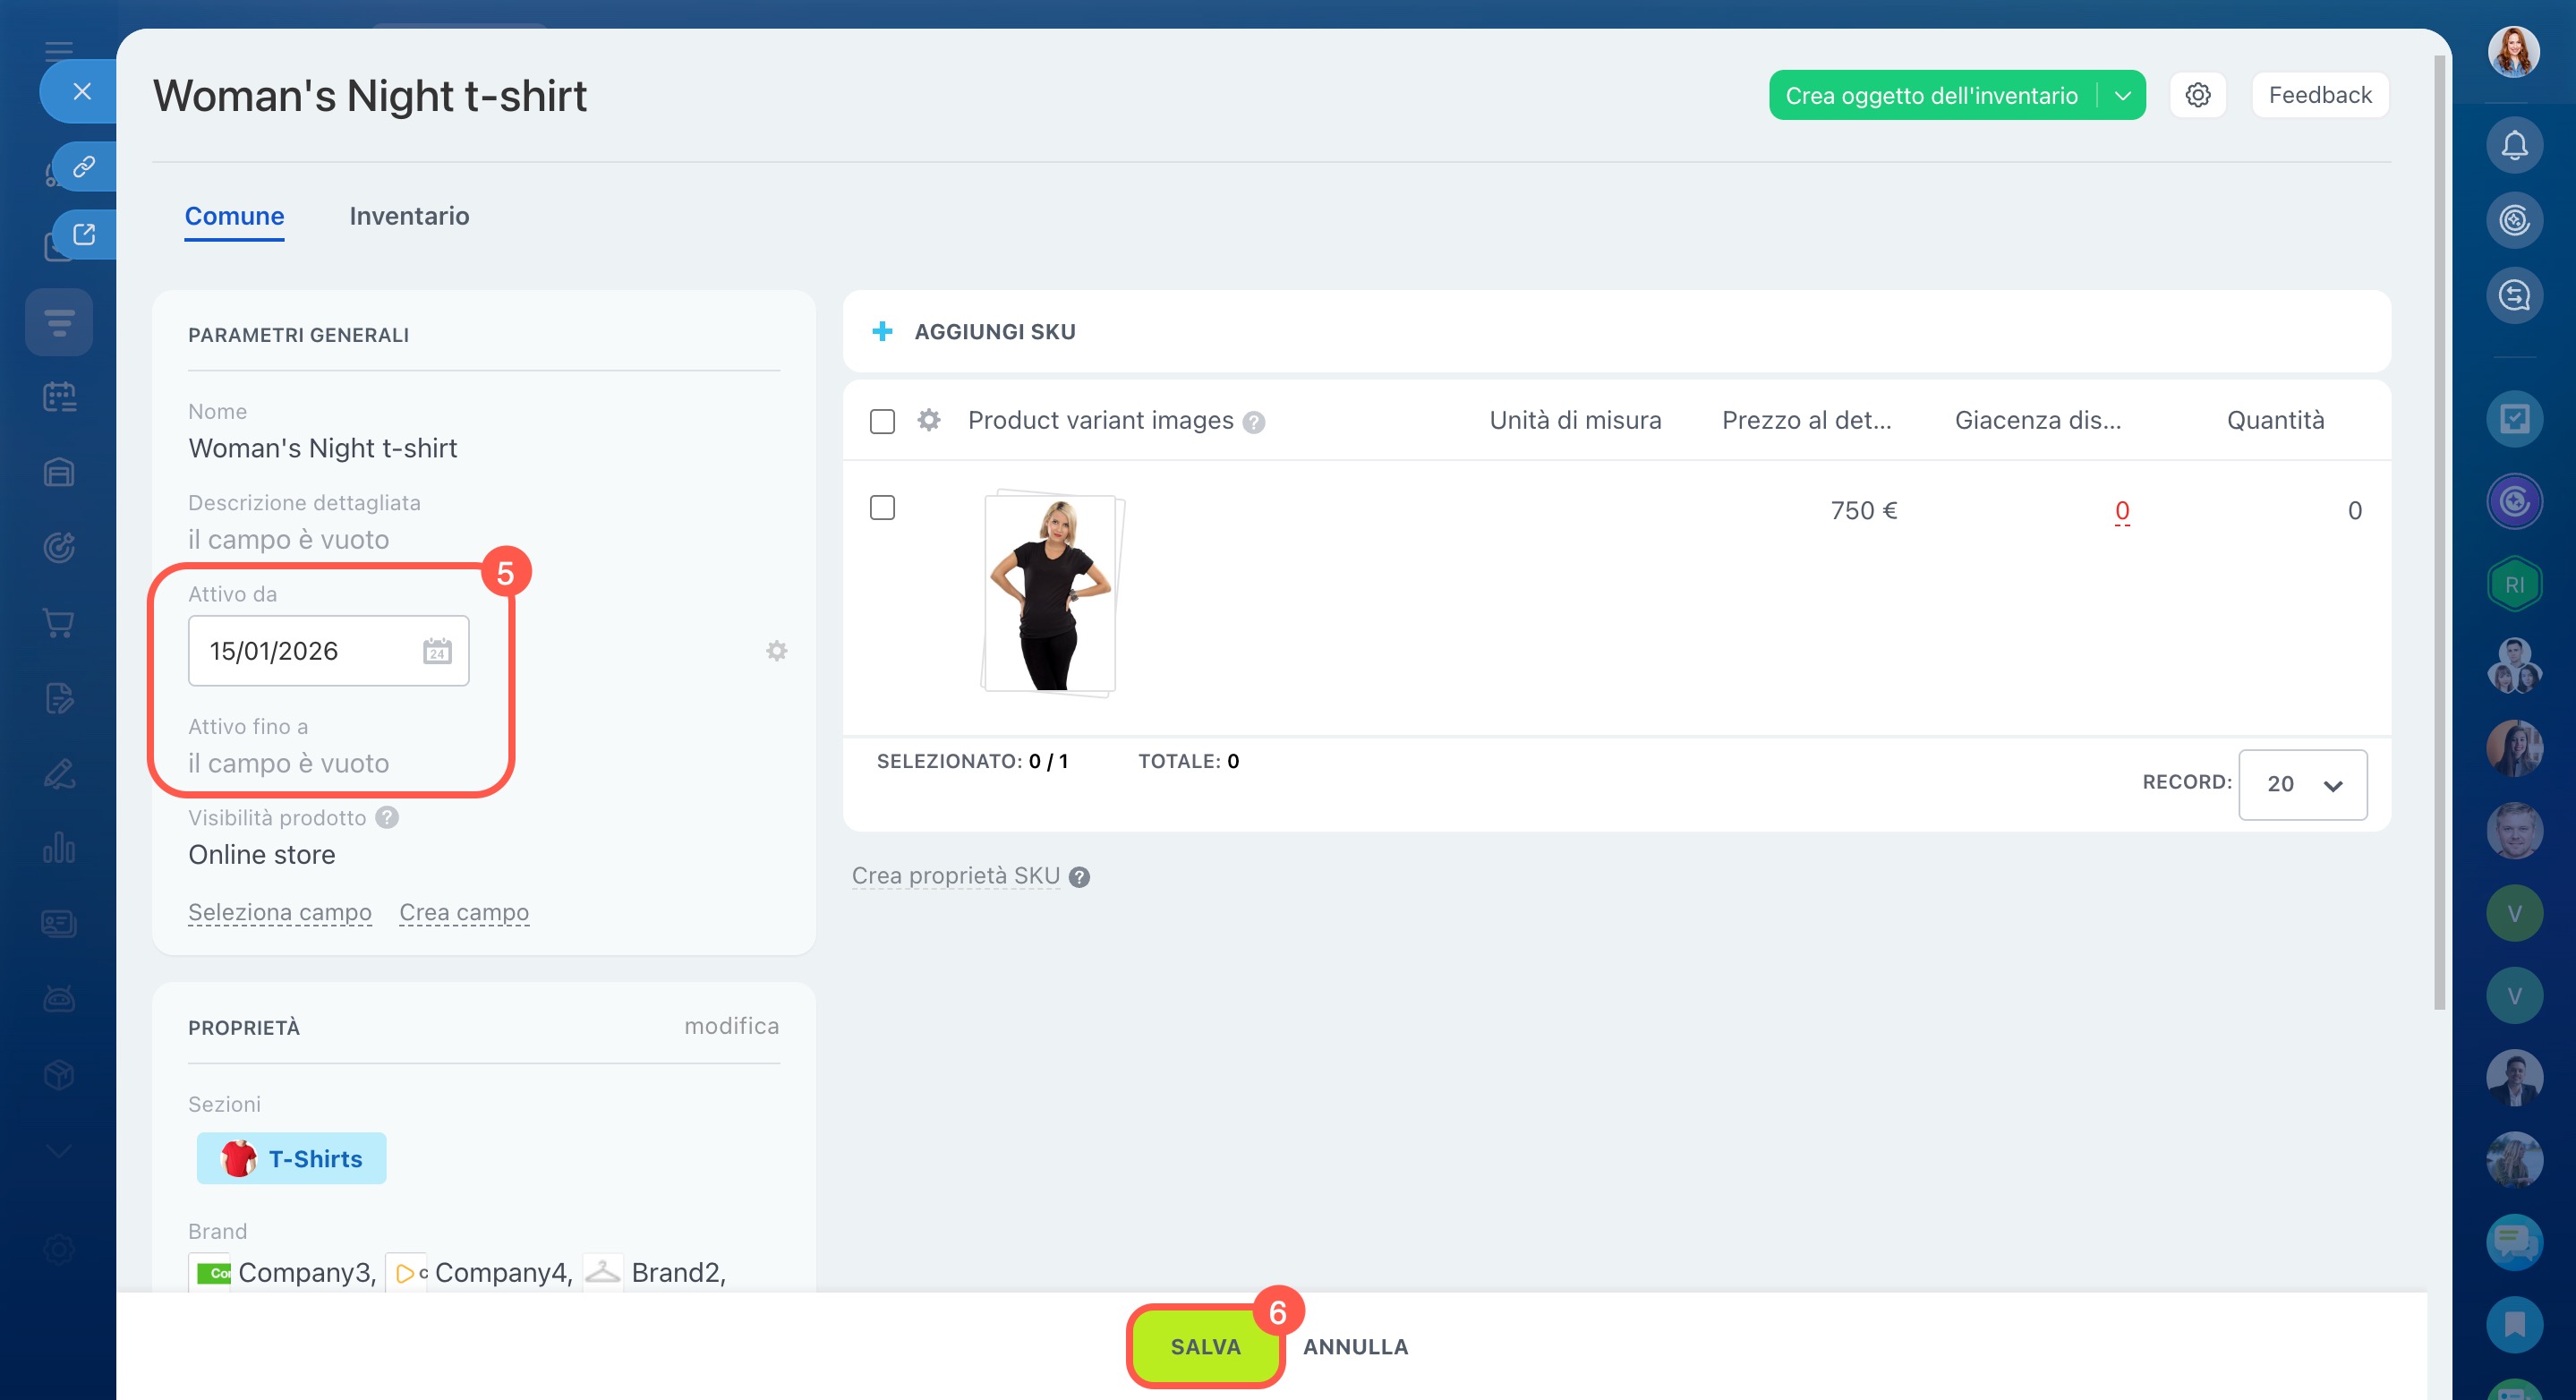Screen dimensions: 2576x1400
Task: Check the 750 € SKU row checkbox
Action: [x=882, y=508]
